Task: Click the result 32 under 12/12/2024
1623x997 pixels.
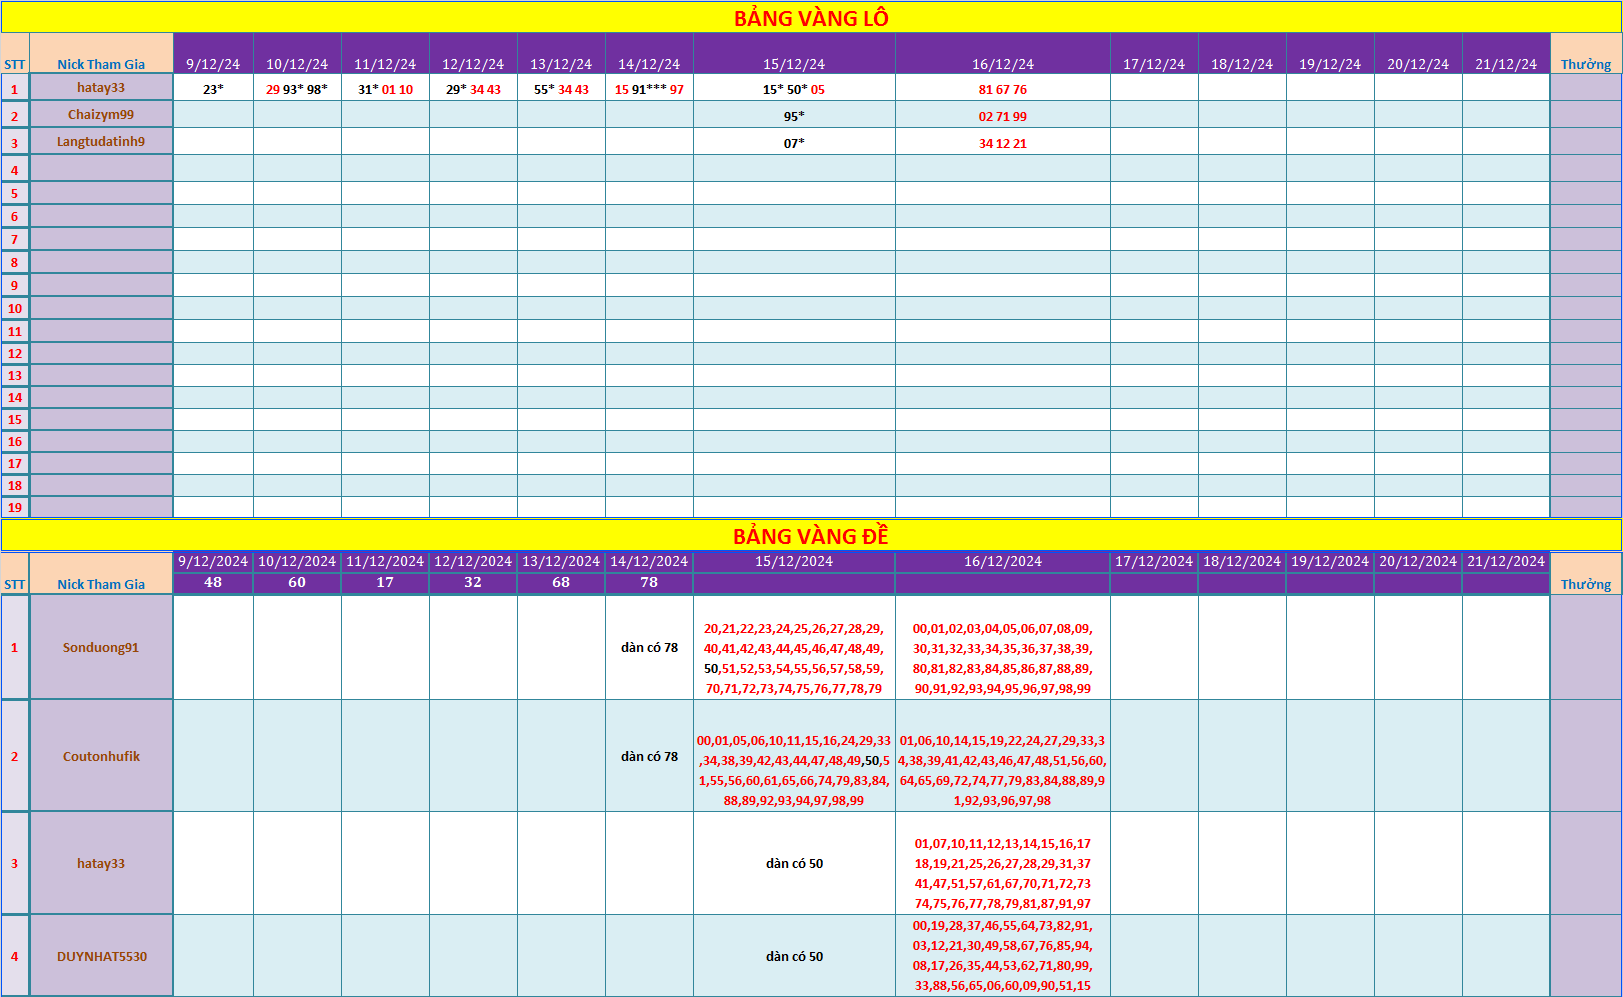Action: [473, 582]
